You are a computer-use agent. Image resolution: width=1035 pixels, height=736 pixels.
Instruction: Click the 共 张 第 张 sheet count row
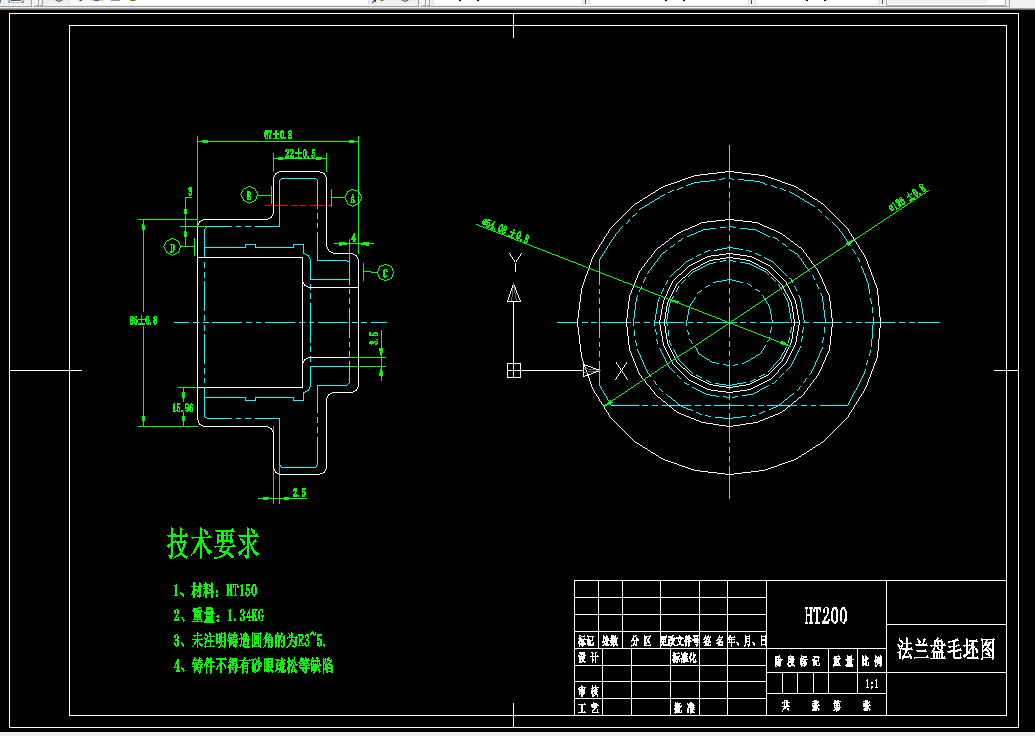pos(826,706)
